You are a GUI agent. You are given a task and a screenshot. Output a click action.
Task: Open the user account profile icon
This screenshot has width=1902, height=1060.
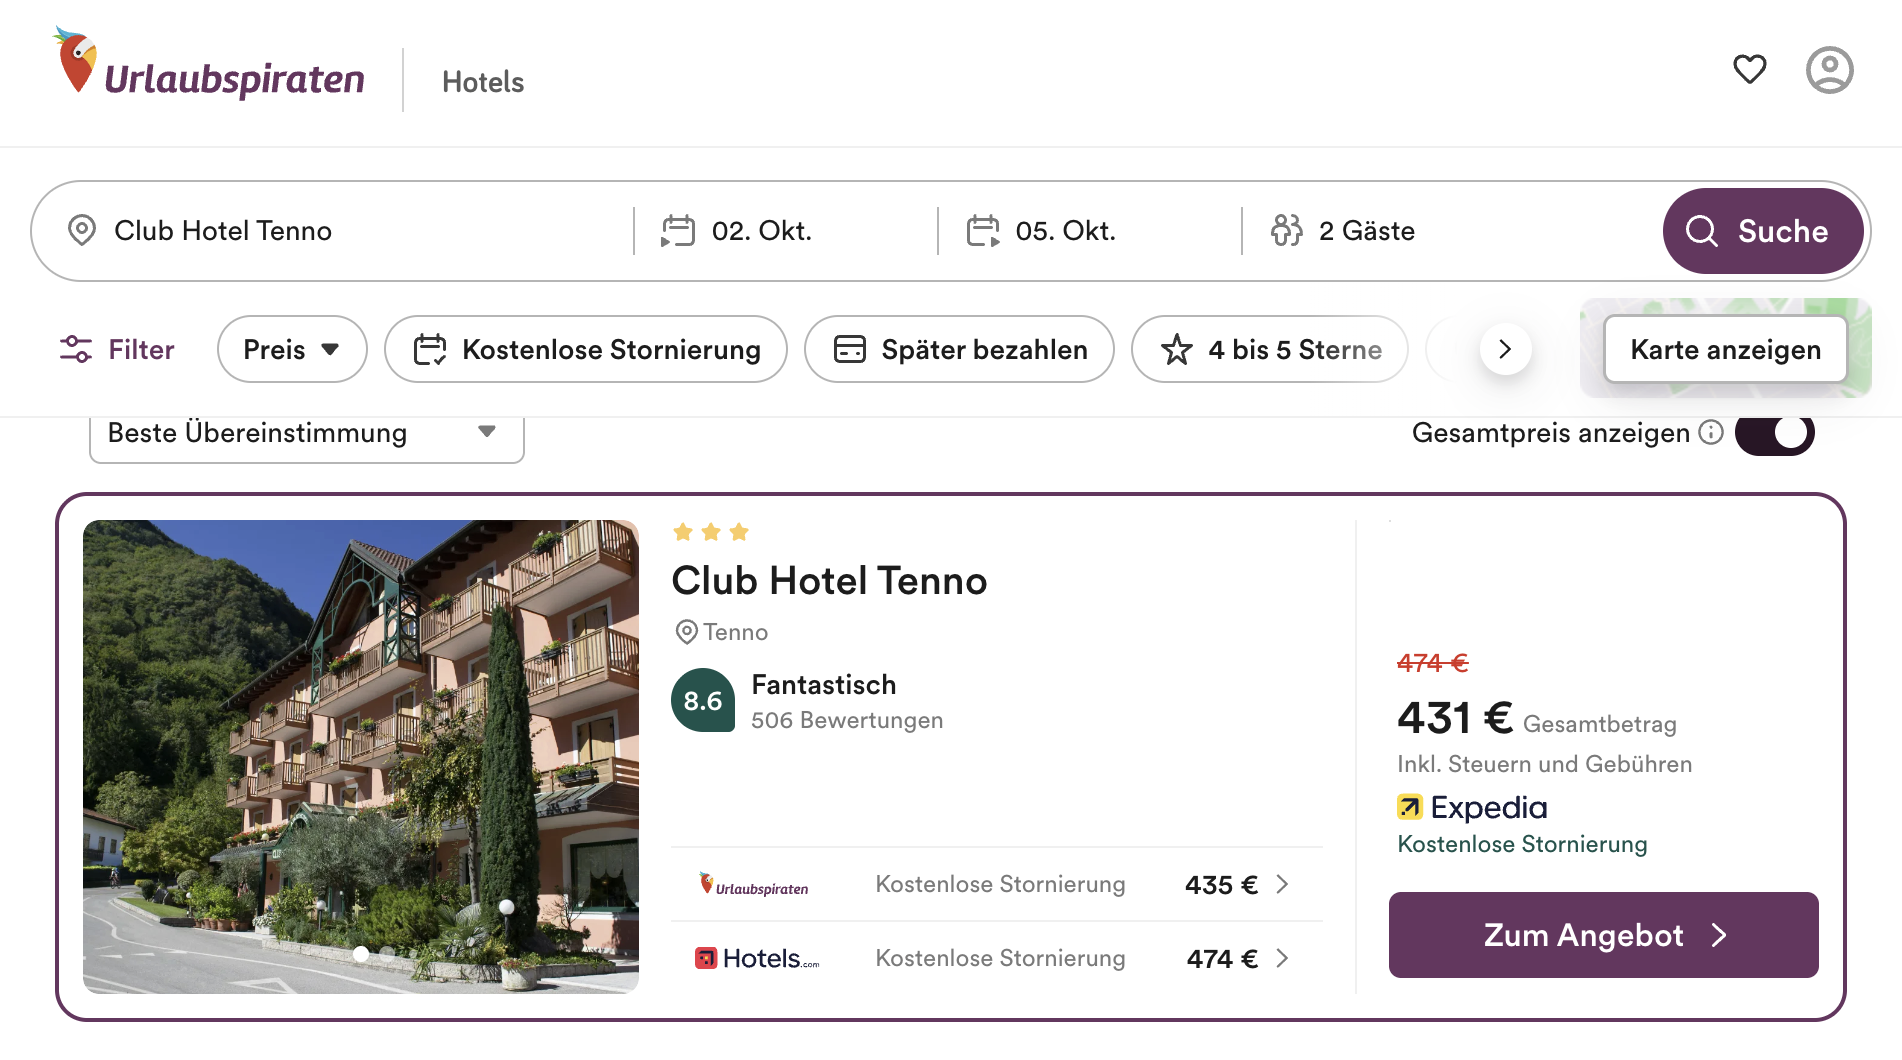pyautogui.click(x=1829, y=70)
